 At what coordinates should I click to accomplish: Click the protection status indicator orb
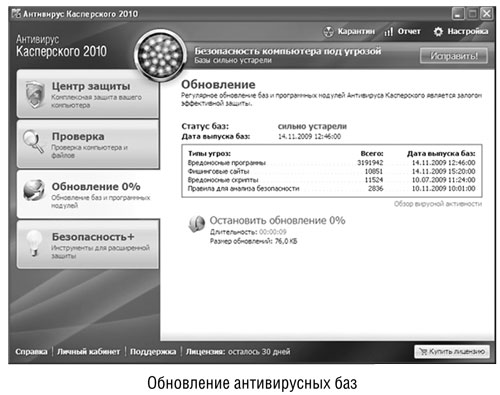pyautogui.click(x=161, y=55)
